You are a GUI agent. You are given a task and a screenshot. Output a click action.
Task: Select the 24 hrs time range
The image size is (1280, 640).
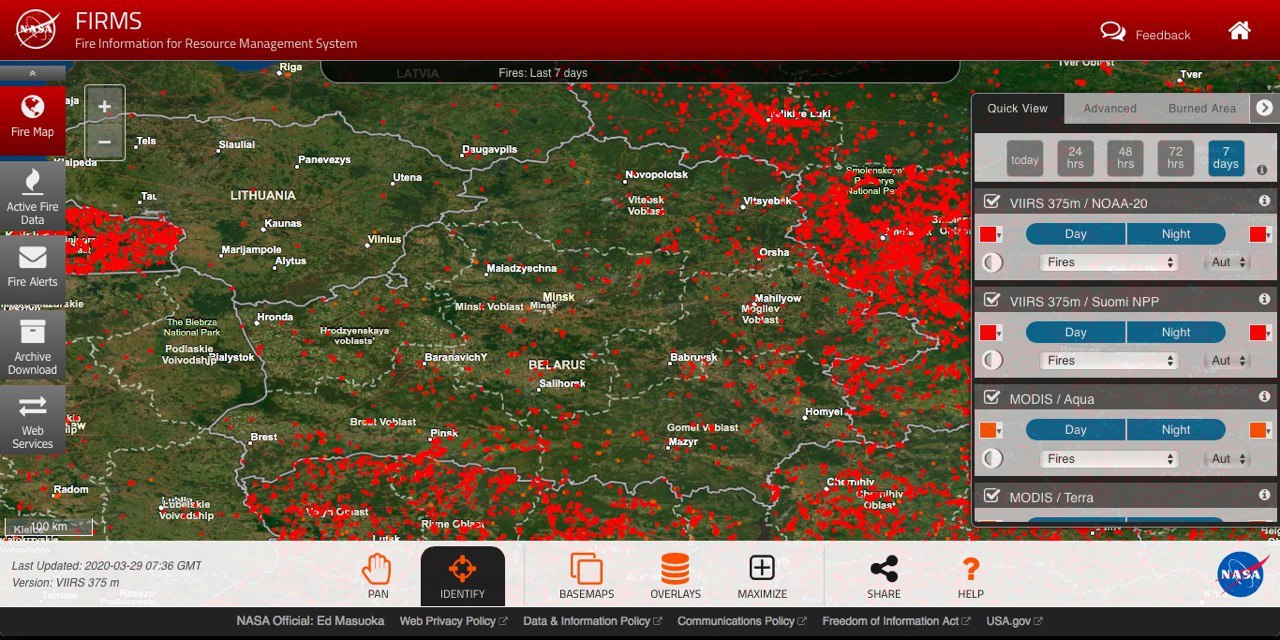(x=1075, y=159)
